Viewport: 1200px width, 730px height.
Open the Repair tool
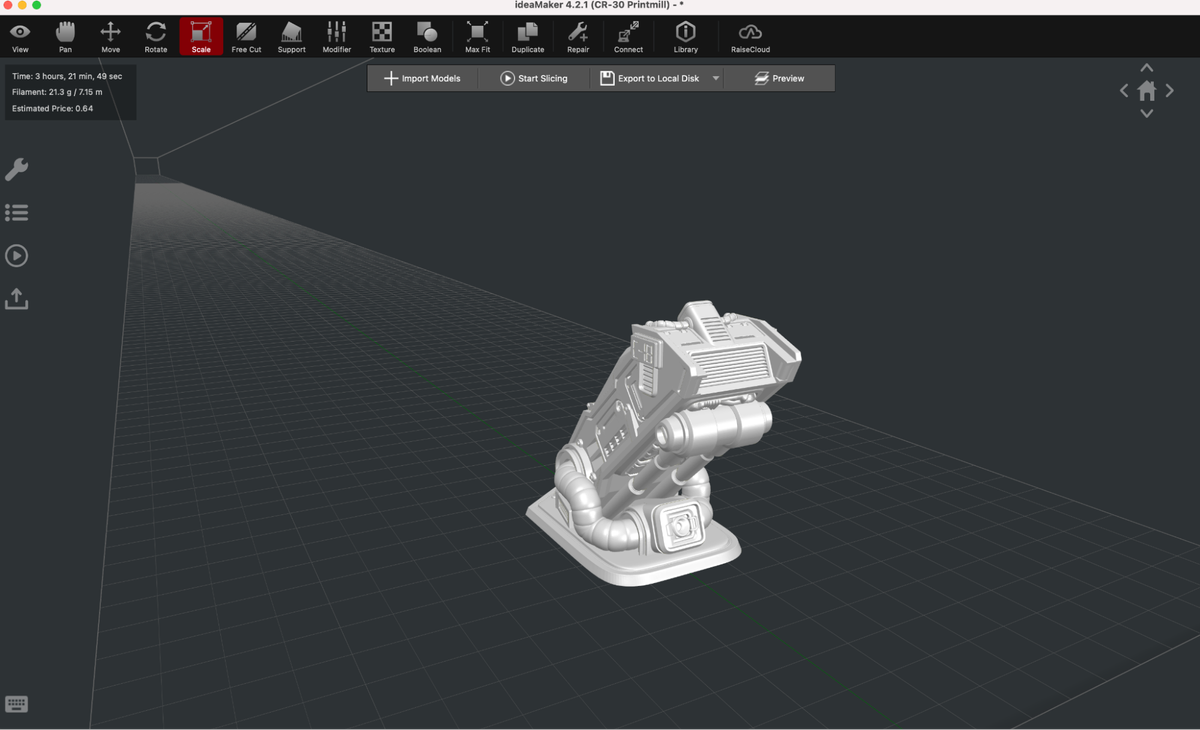pyautogui.click(x=578, y=36)
